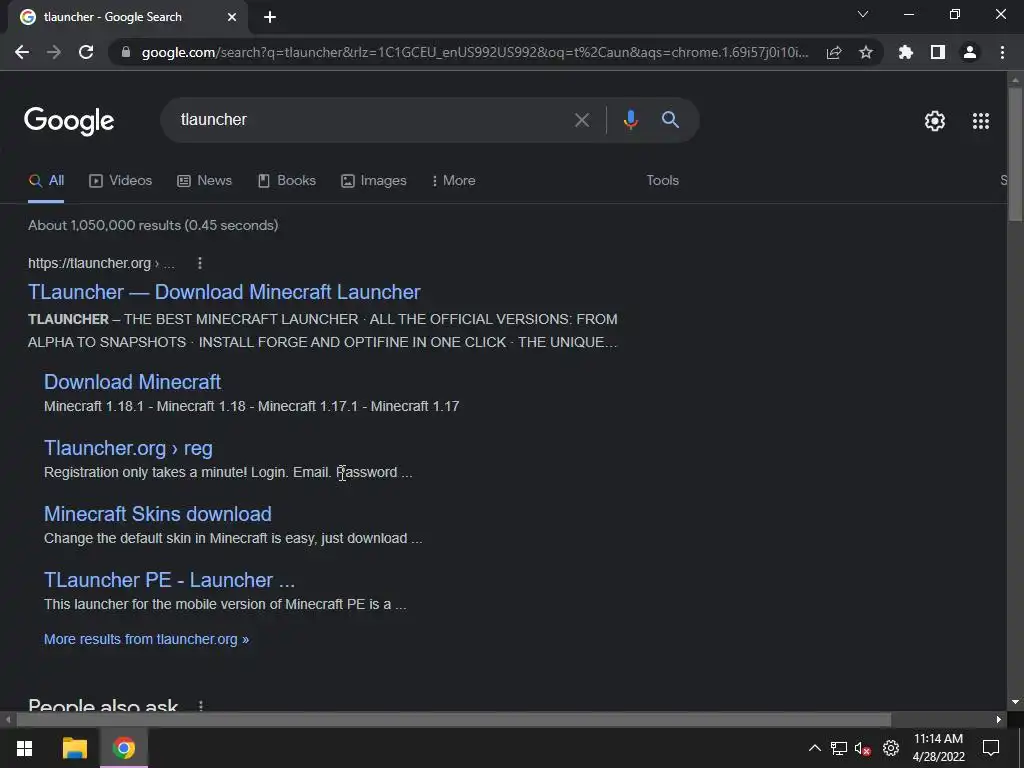Click the horizontal scrollbar thumb
The width and height of the screenshot is (1024, 768).
click(453, 720)
